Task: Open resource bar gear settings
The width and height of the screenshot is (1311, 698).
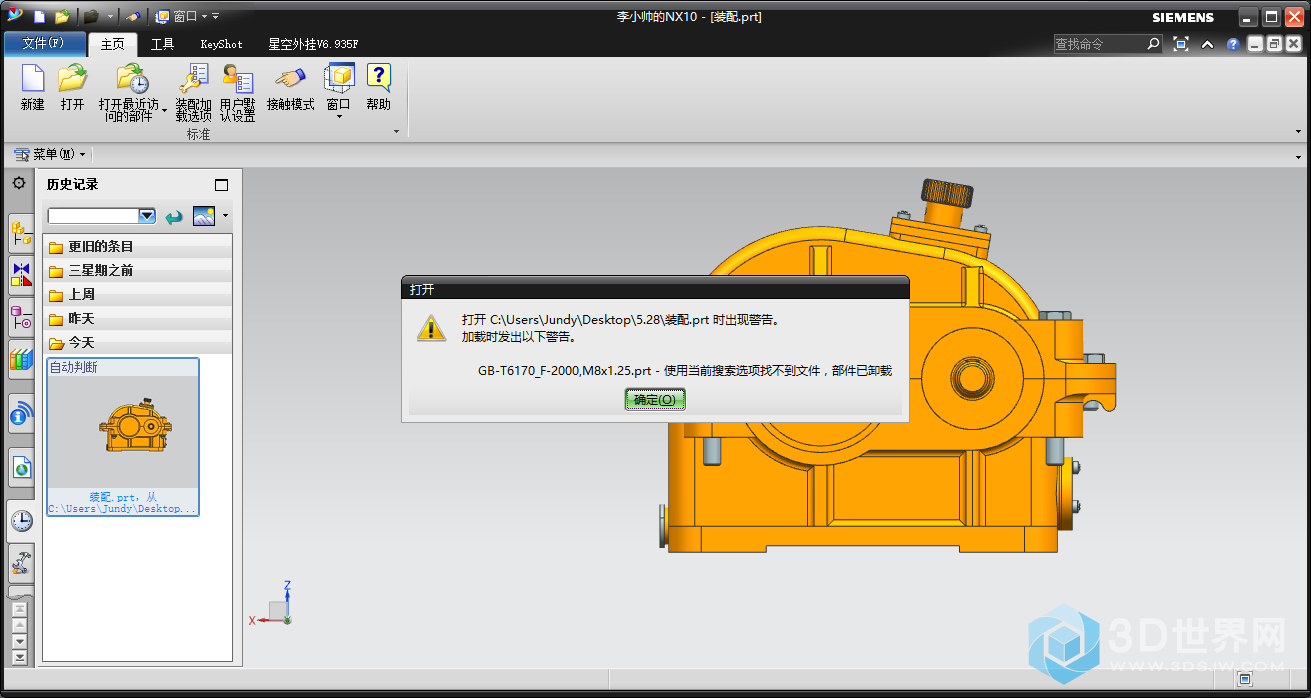Action: [19, 183]
